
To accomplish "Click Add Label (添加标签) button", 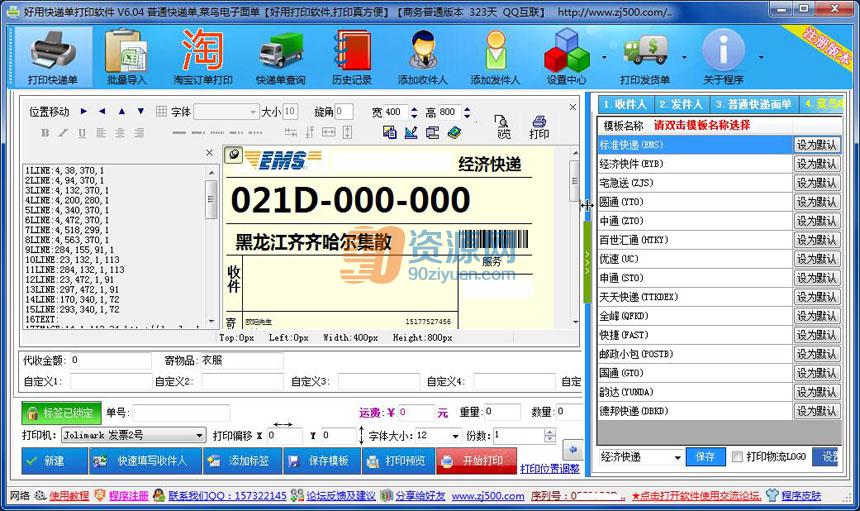I will click(242, 461).
